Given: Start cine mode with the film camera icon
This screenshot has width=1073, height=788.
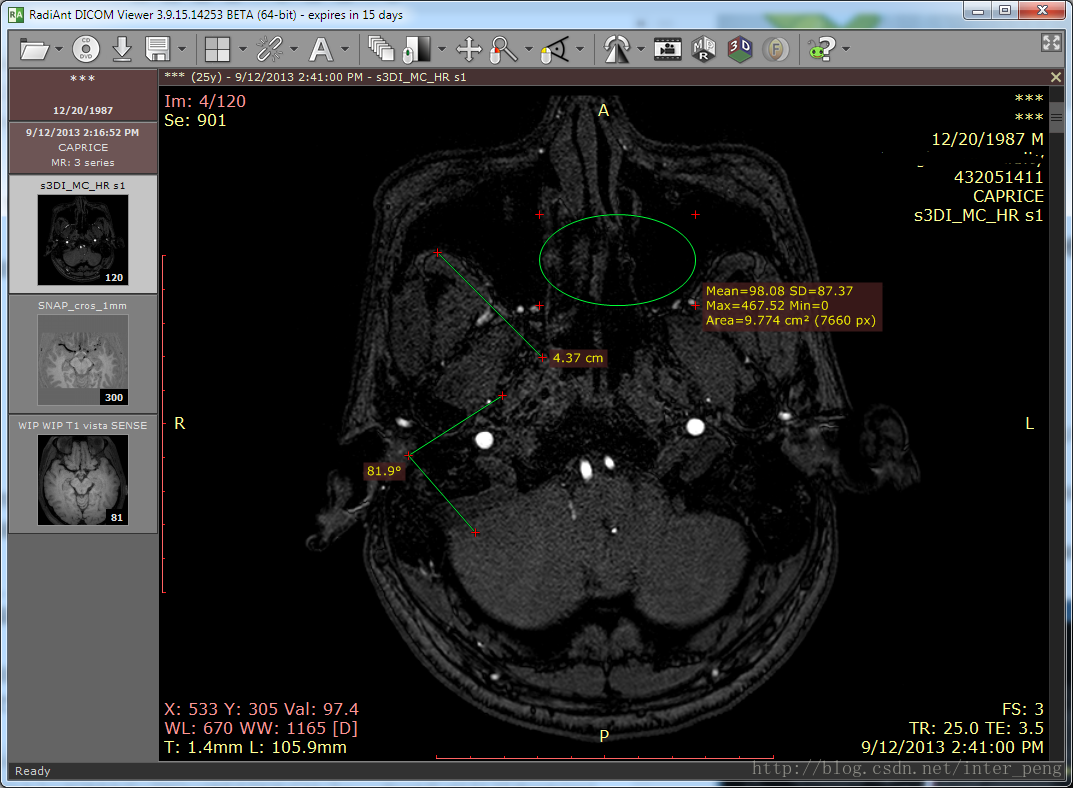Looking at the screenshot, I should coord(667,49).
